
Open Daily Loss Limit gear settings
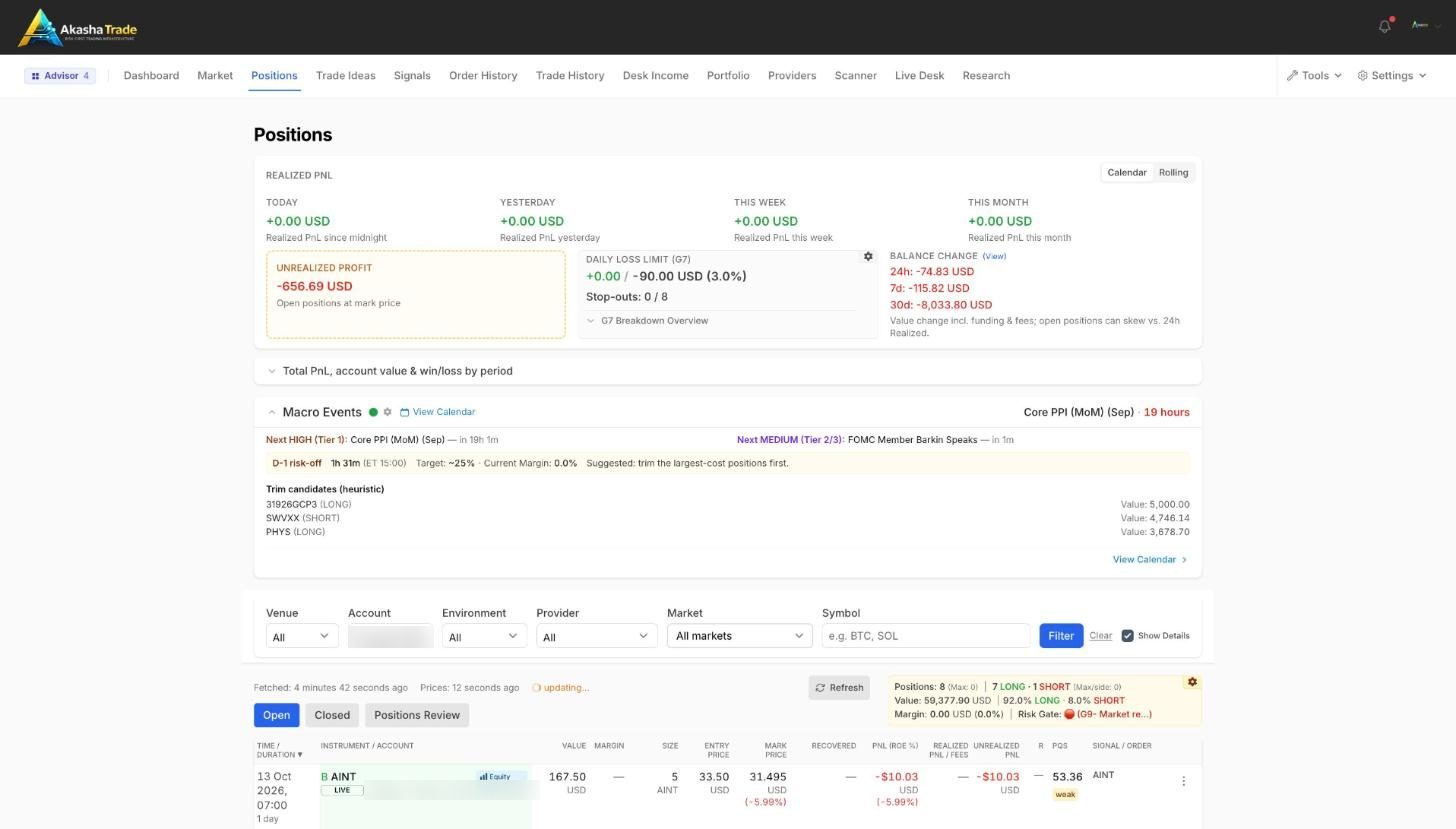pos(868,257)
